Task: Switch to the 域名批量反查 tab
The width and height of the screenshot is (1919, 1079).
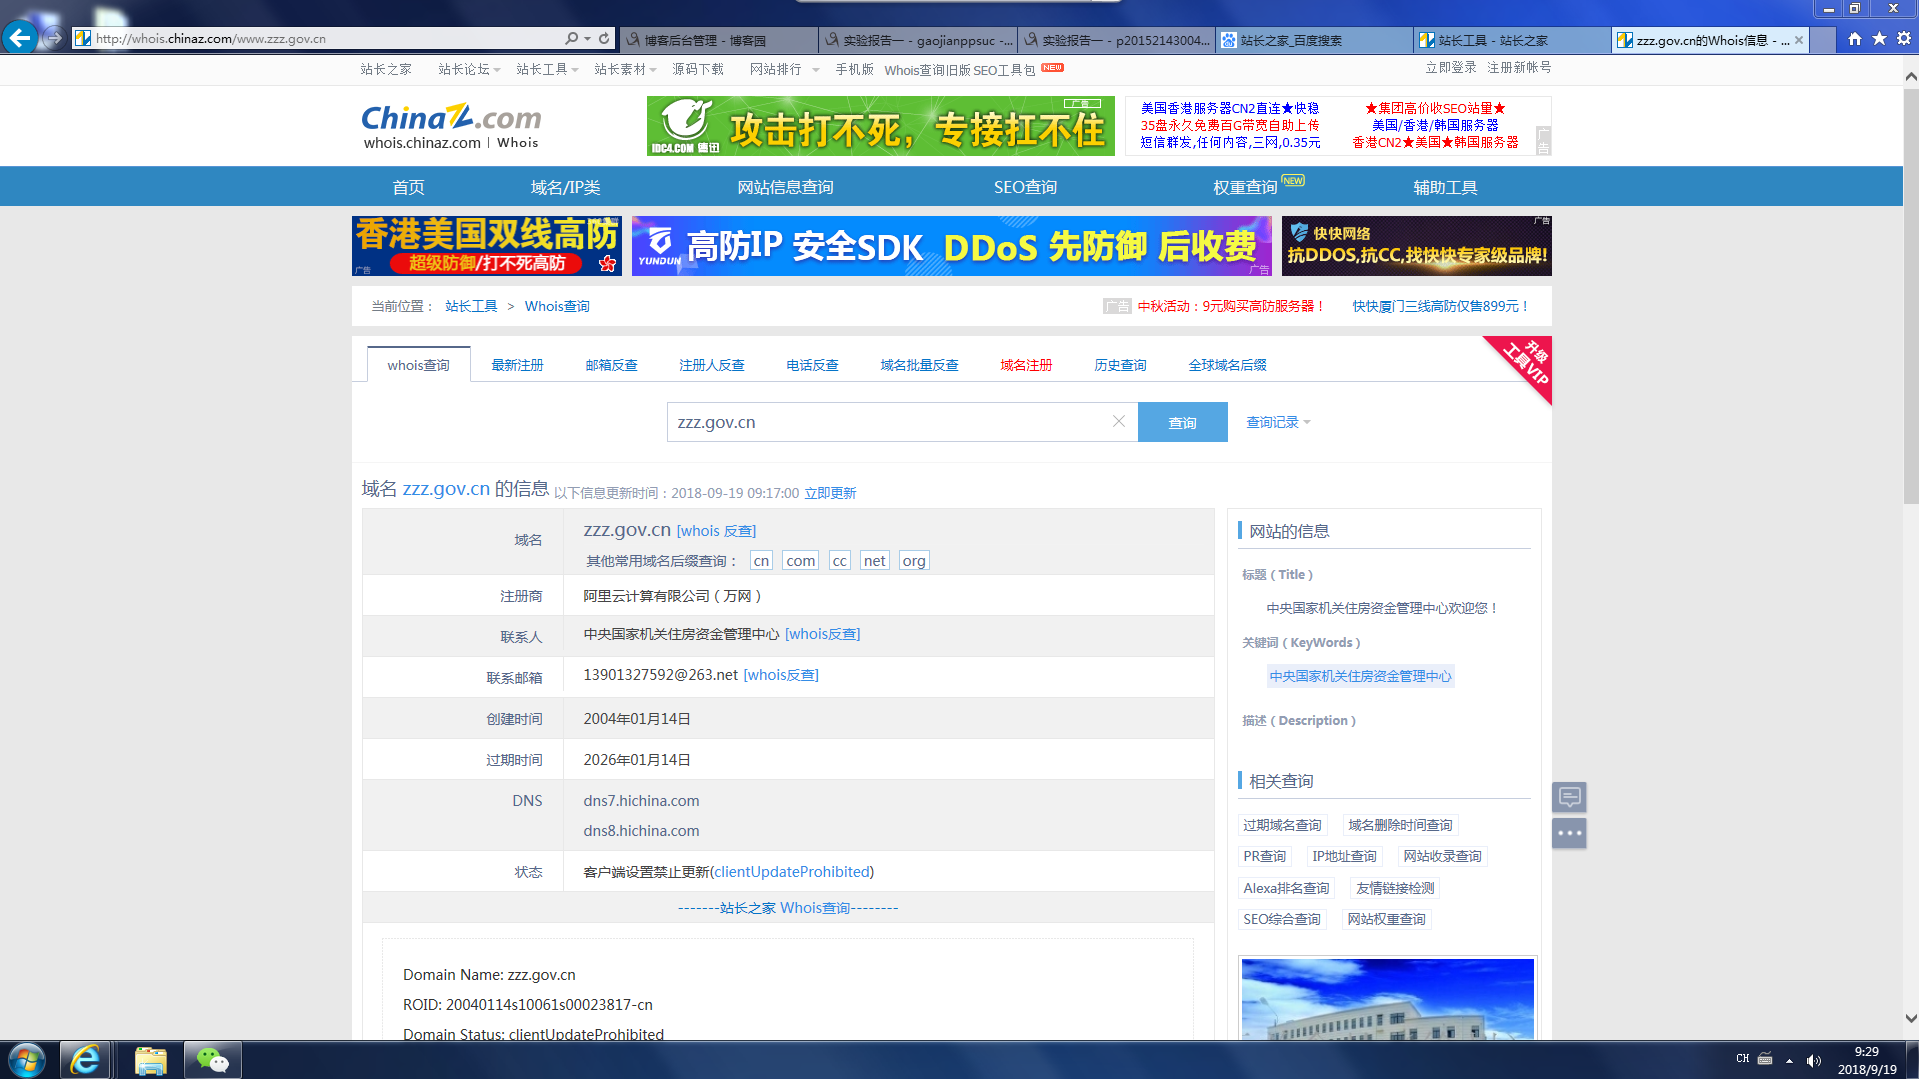Action: click(919, 365)
